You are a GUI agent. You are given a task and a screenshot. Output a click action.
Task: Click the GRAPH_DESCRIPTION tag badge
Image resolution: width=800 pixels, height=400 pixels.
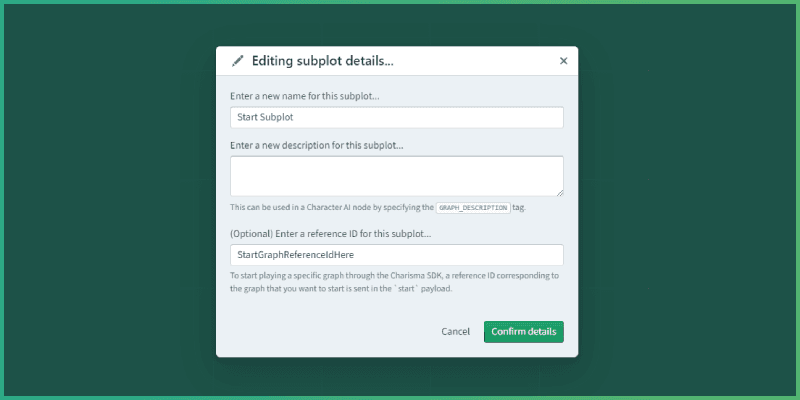[x=473, y=208]
